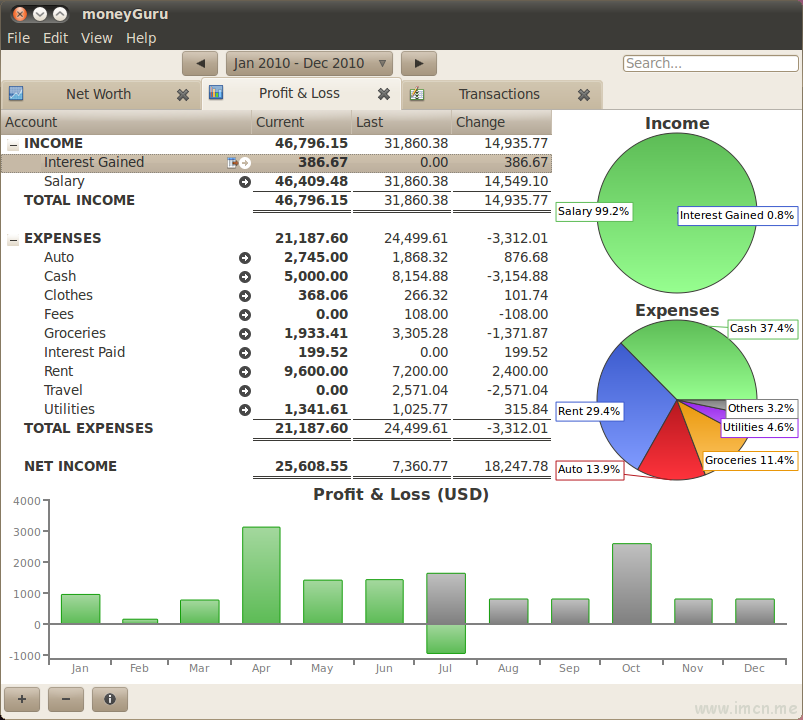Click the October bar in the chart
Viewport: 803px width, 720px height.
click(632, 584)
